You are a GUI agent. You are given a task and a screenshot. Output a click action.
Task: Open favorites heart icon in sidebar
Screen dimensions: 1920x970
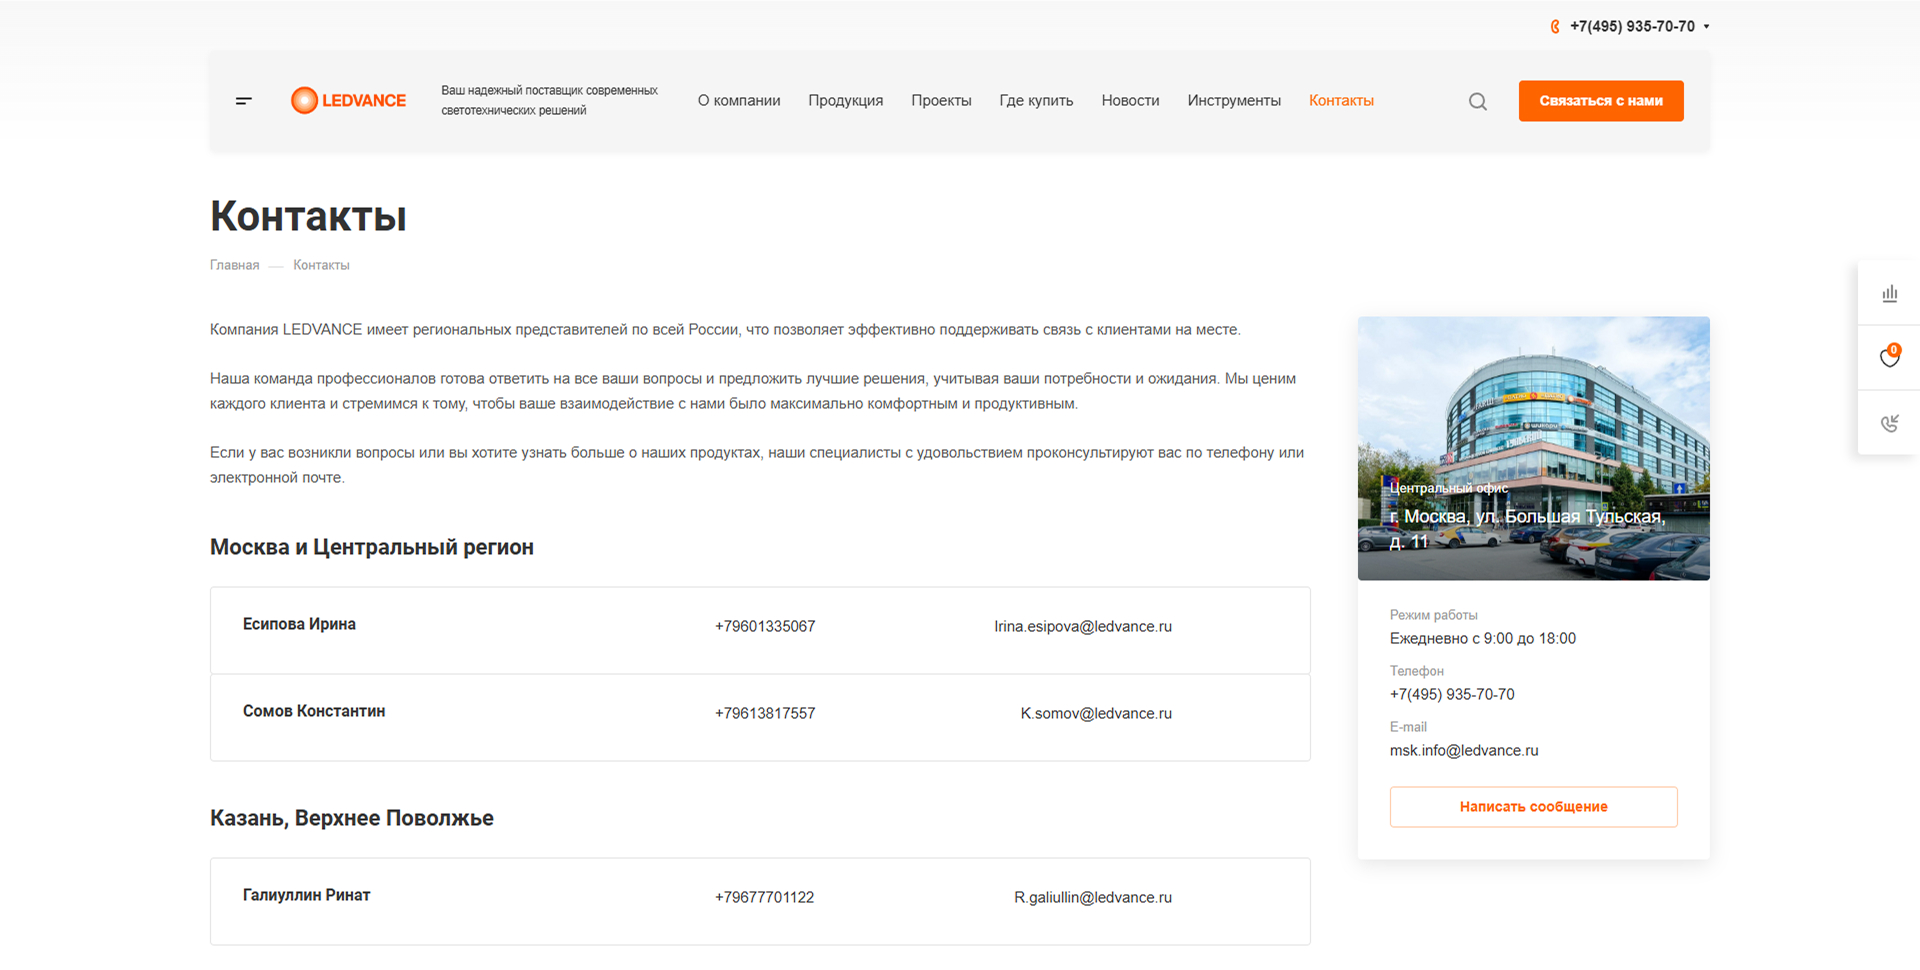pyautogui.click(x=1889, y=357)
